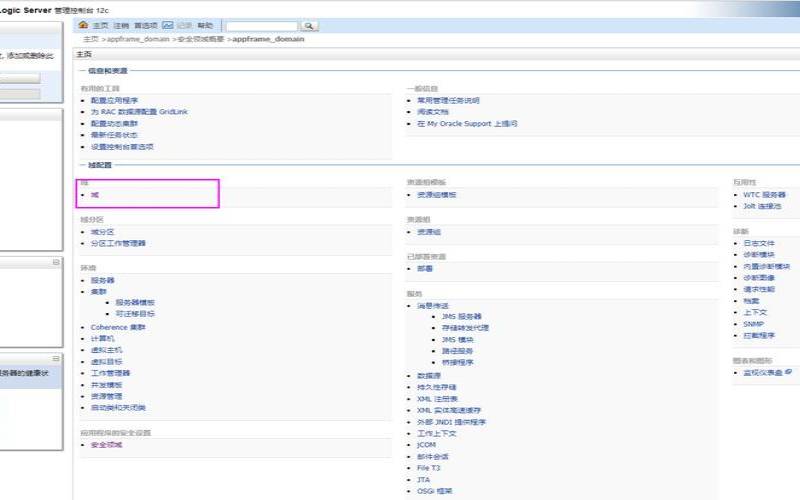Open 配置应用程序 link
This screenshot has width=800, height=500.
(114, 101)
